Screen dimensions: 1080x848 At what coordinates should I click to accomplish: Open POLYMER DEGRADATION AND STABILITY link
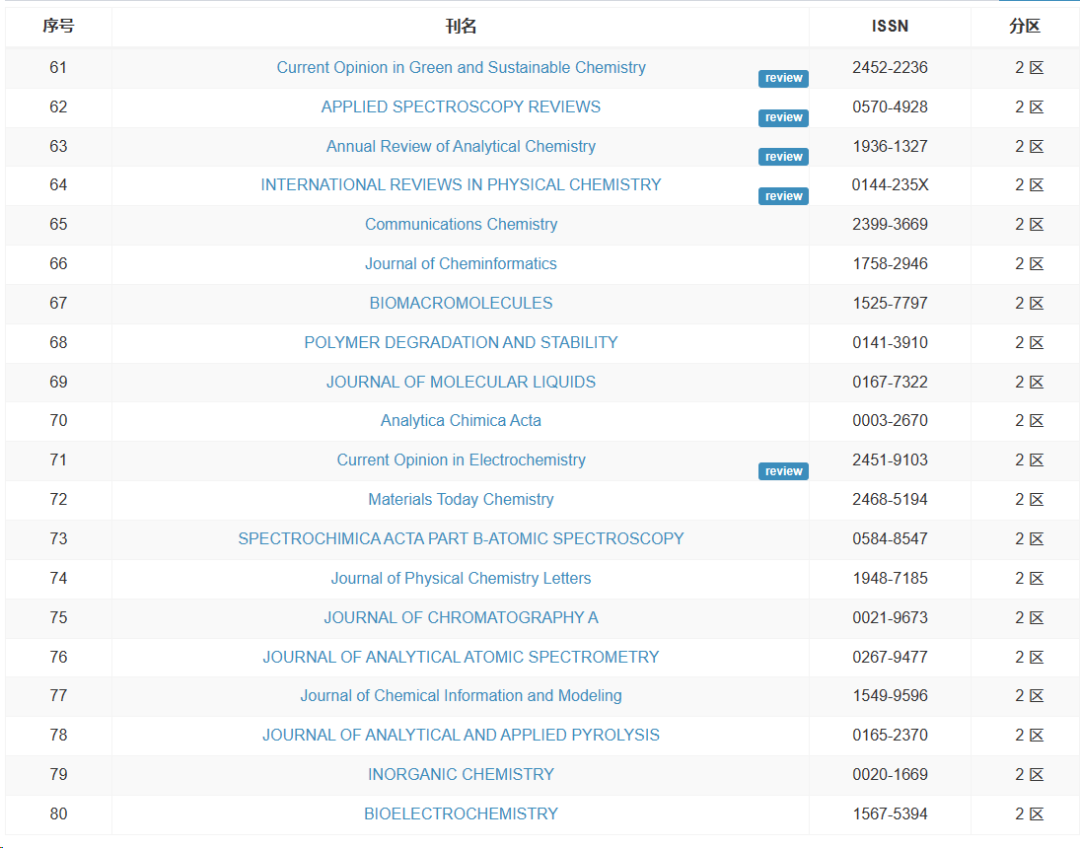coord(461,342)
